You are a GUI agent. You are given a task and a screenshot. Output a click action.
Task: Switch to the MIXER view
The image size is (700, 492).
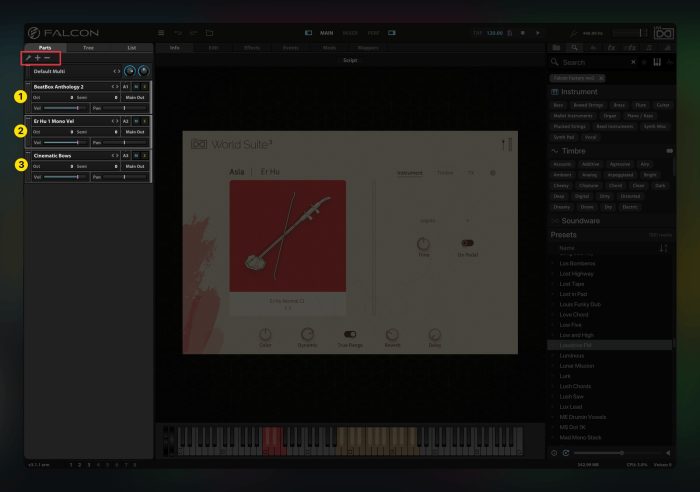click(350, 33)
